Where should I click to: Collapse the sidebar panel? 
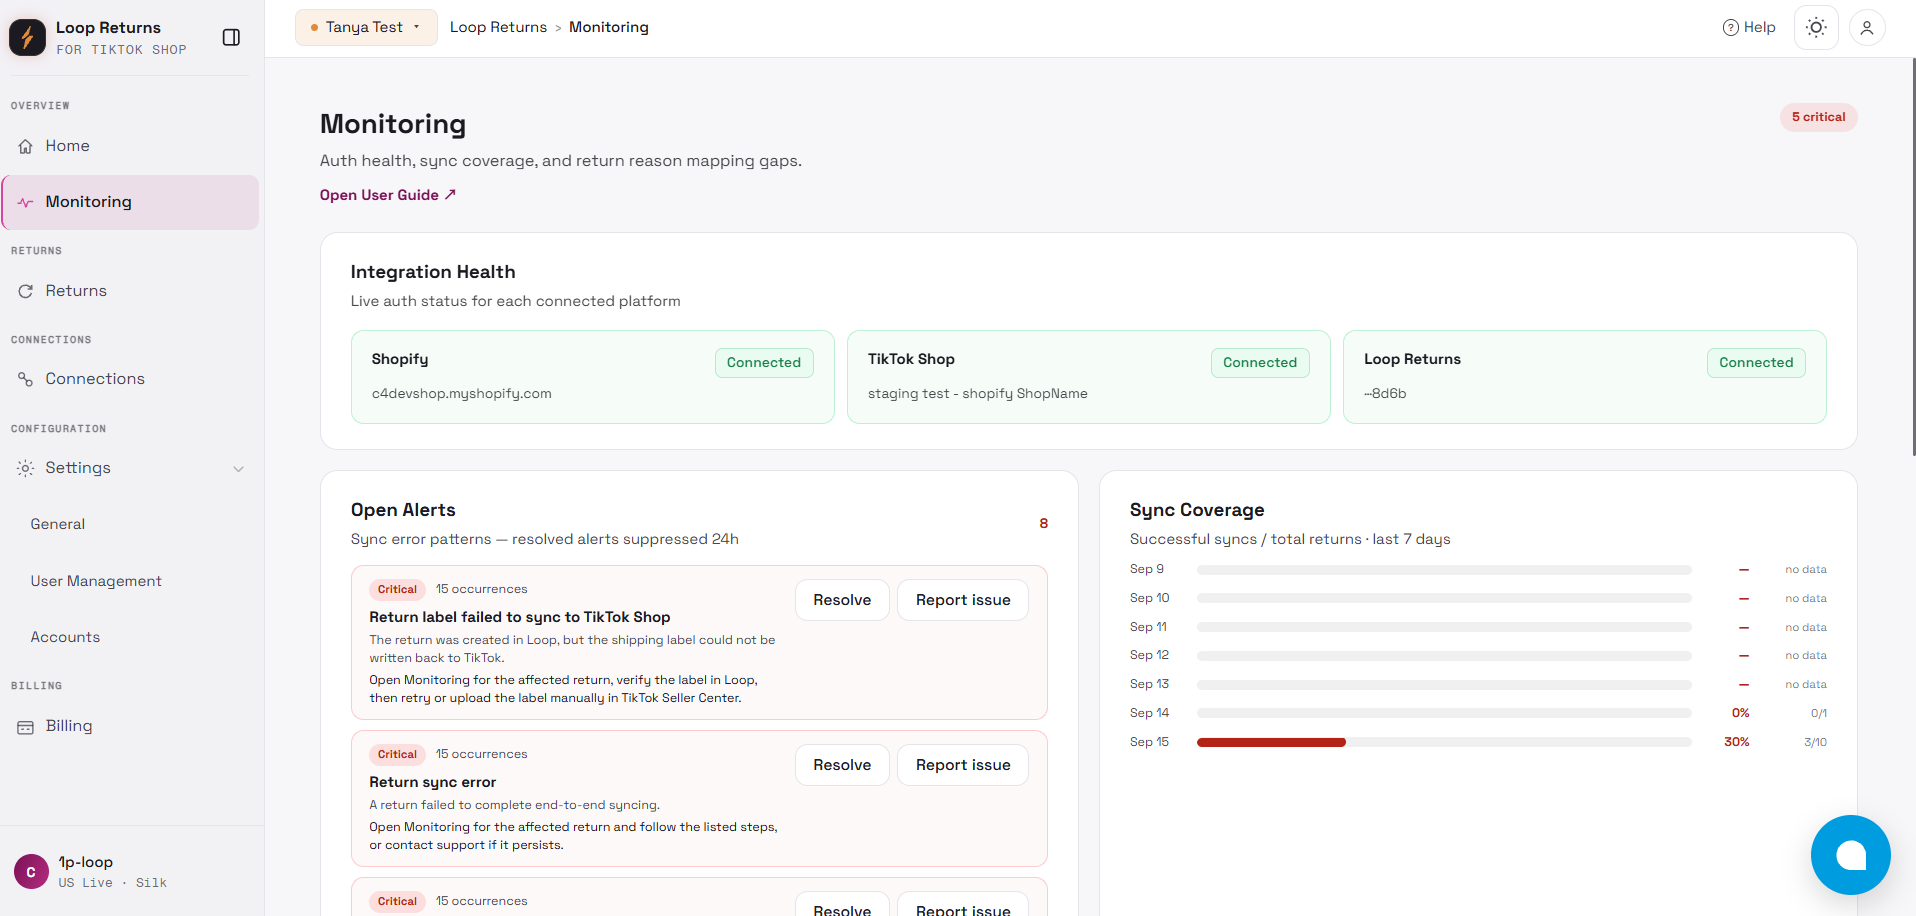point(231,37)
